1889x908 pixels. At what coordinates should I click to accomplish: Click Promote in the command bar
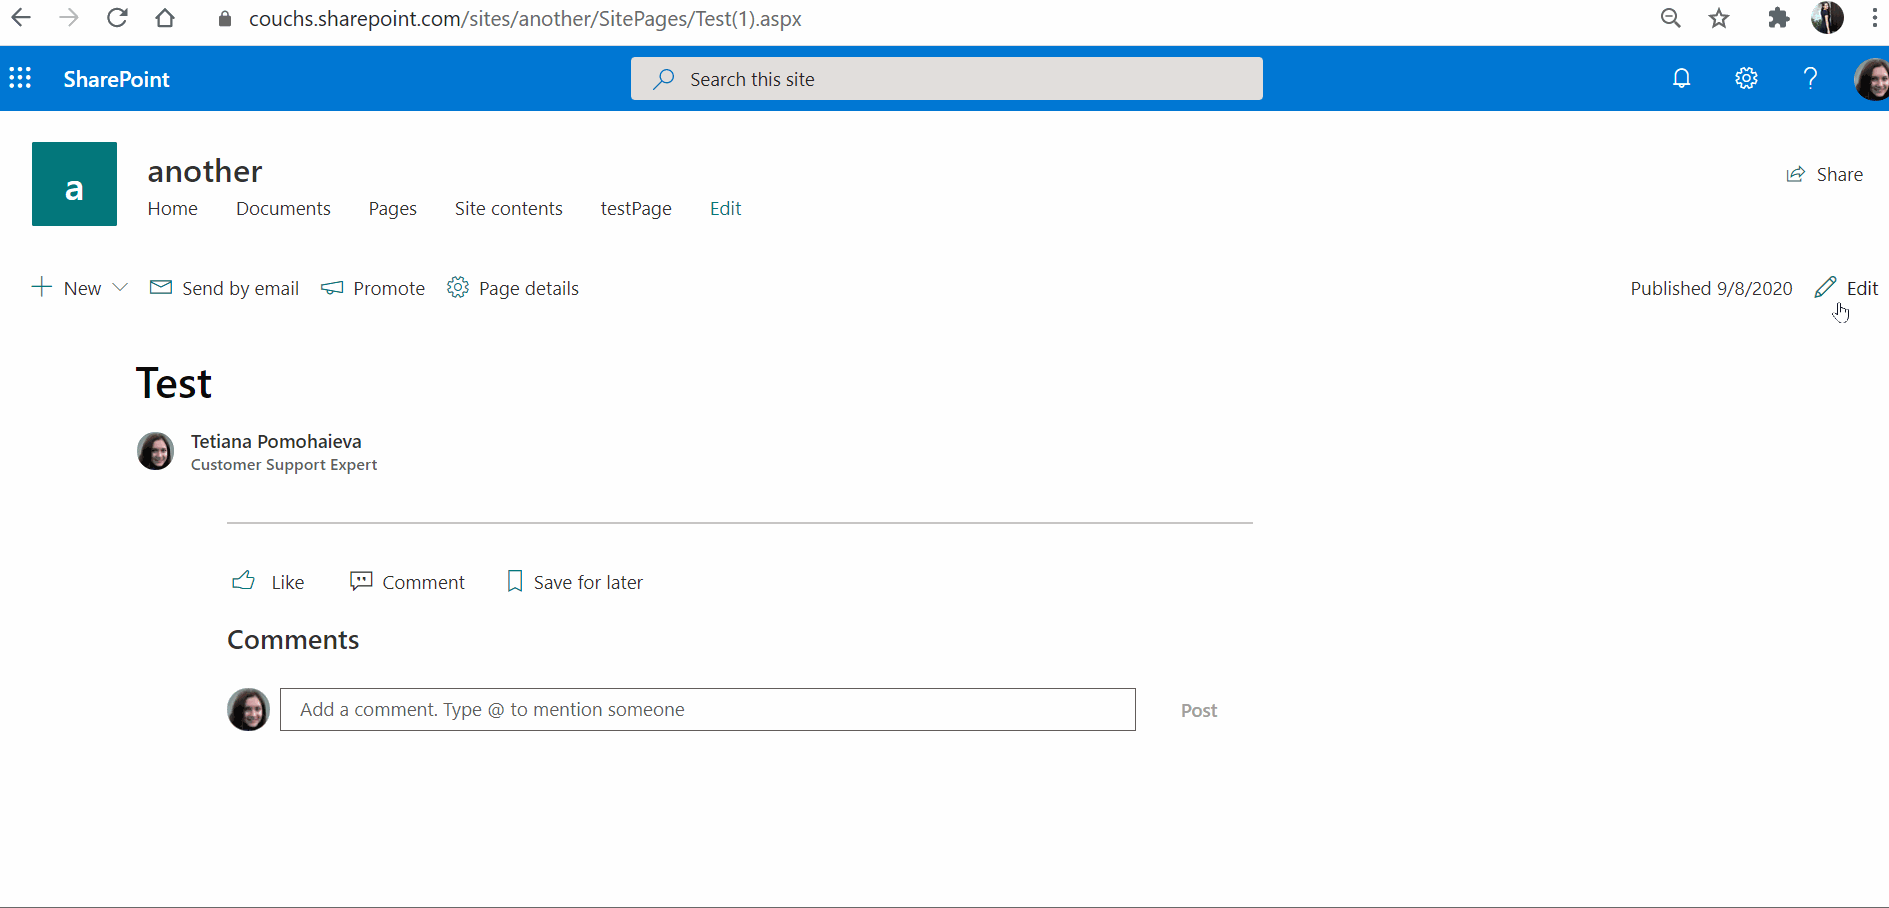(x=373, y=288)
